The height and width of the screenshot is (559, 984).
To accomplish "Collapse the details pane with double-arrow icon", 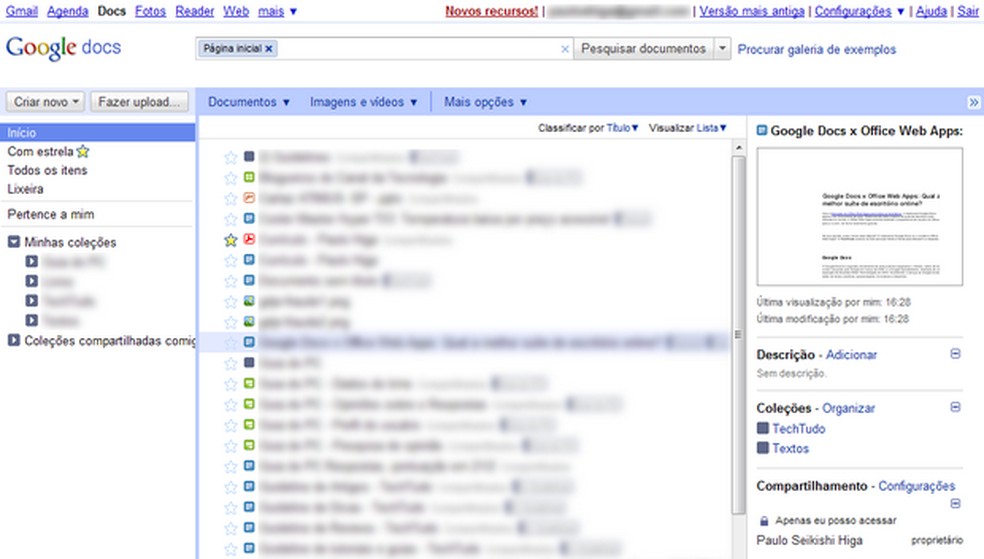I will 973,102.
